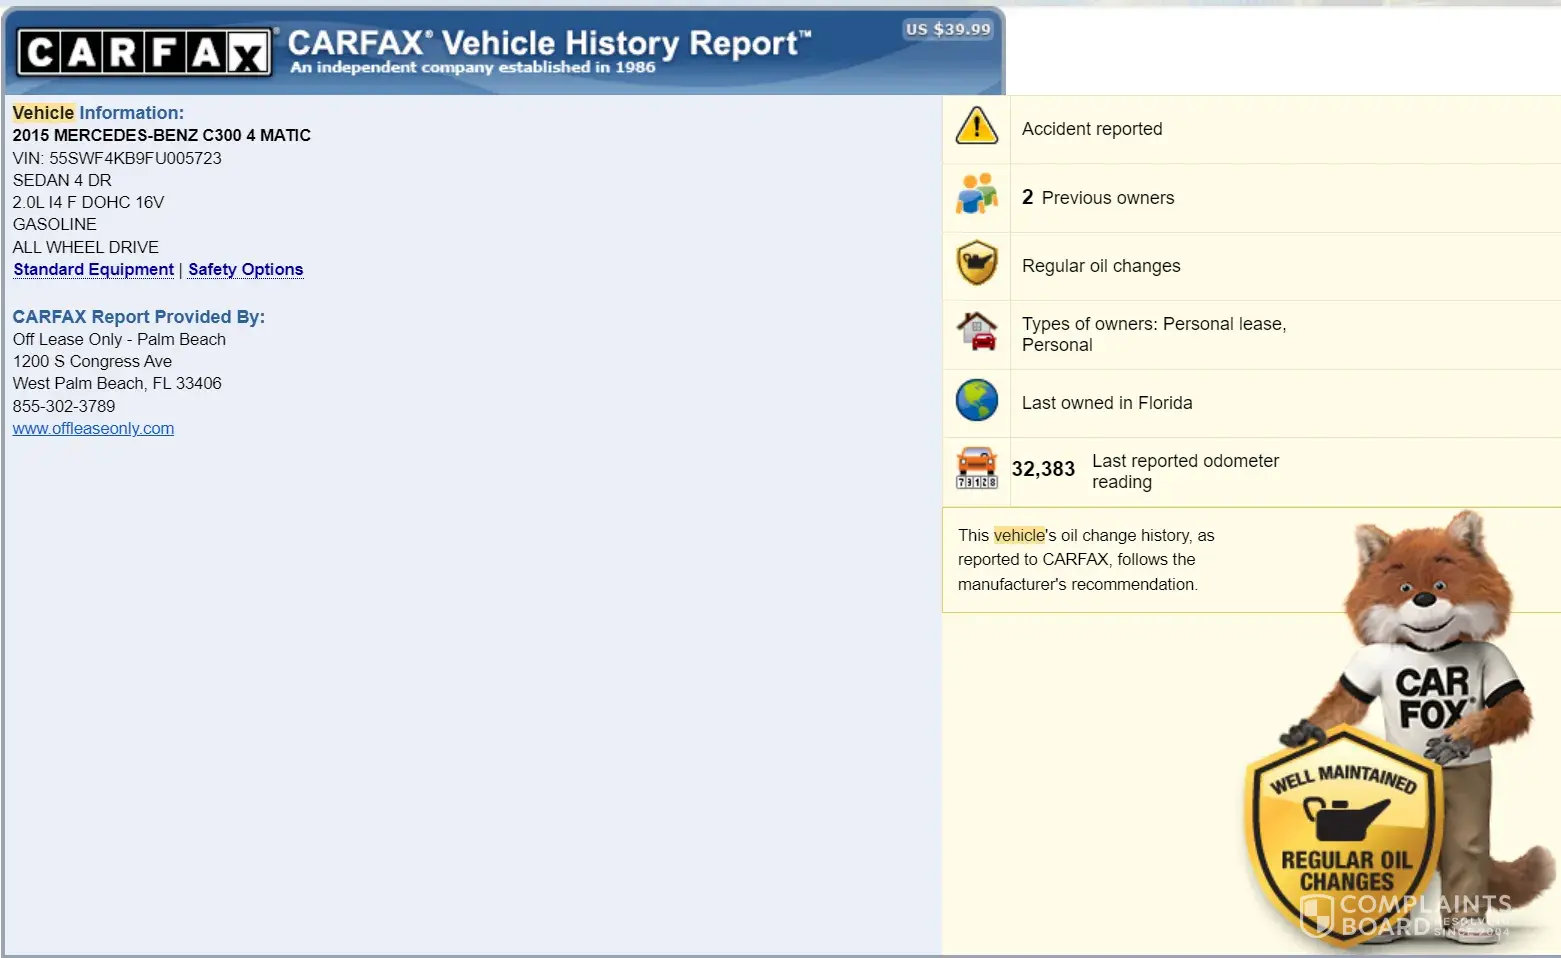1561x958 pixels.
Task: Click the 32,383 odometer value
Action: coord(1043,469)
